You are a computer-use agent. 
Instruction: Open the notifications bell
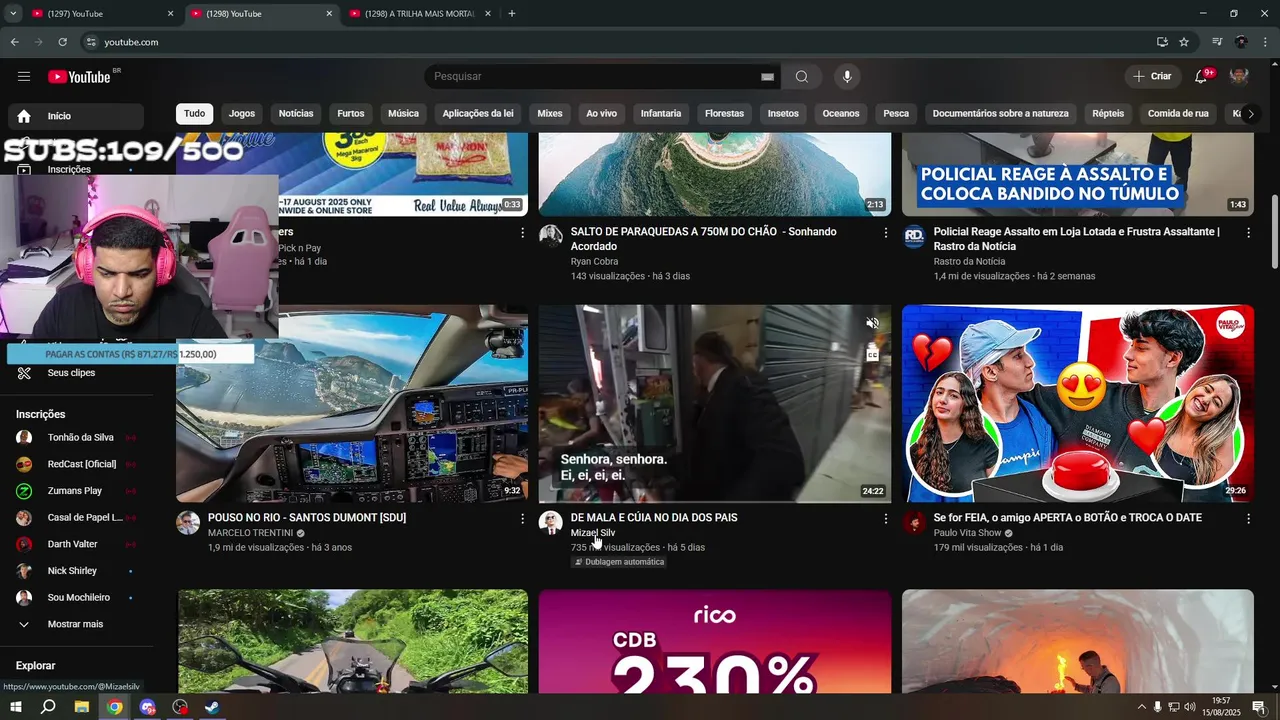pyautogui.click(x=1201, y=77)
